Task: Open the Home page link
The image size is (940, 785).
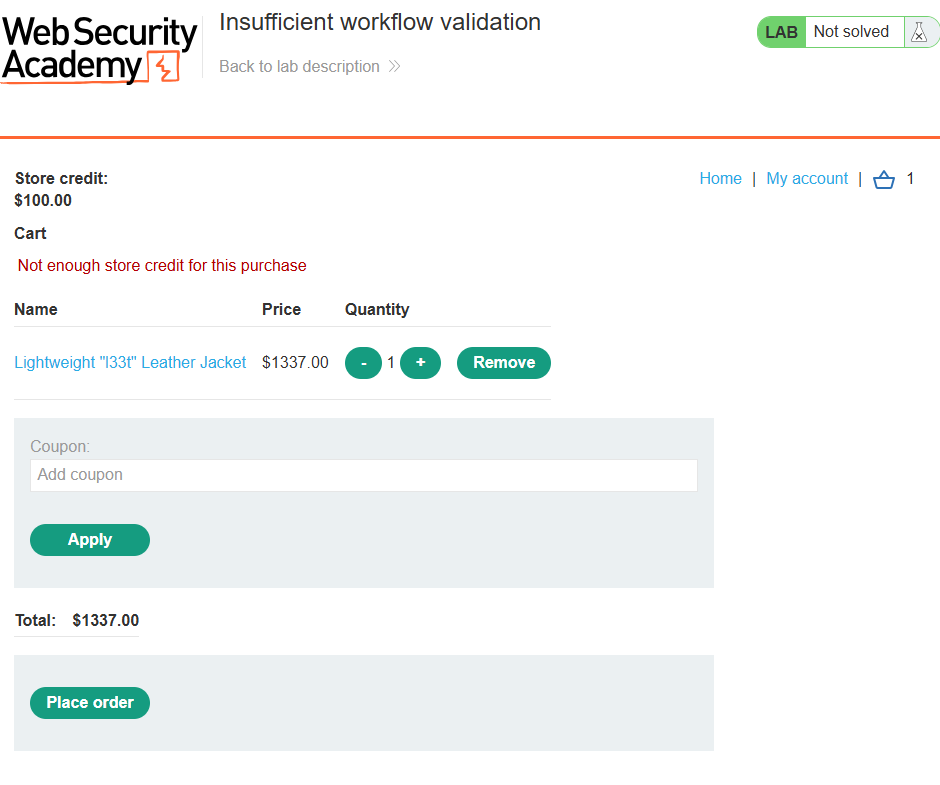Action: [721, 179]
